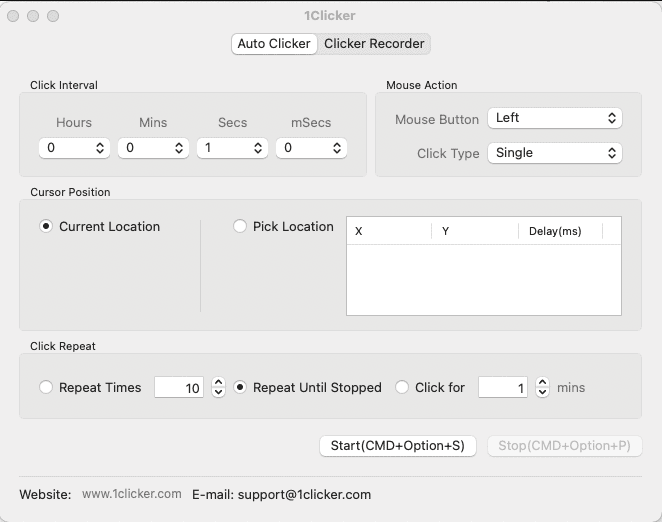Screen dimensions: 662x522
Task: Click the Stop(CMD+Option+P) button
Action: tap(564, 446)
